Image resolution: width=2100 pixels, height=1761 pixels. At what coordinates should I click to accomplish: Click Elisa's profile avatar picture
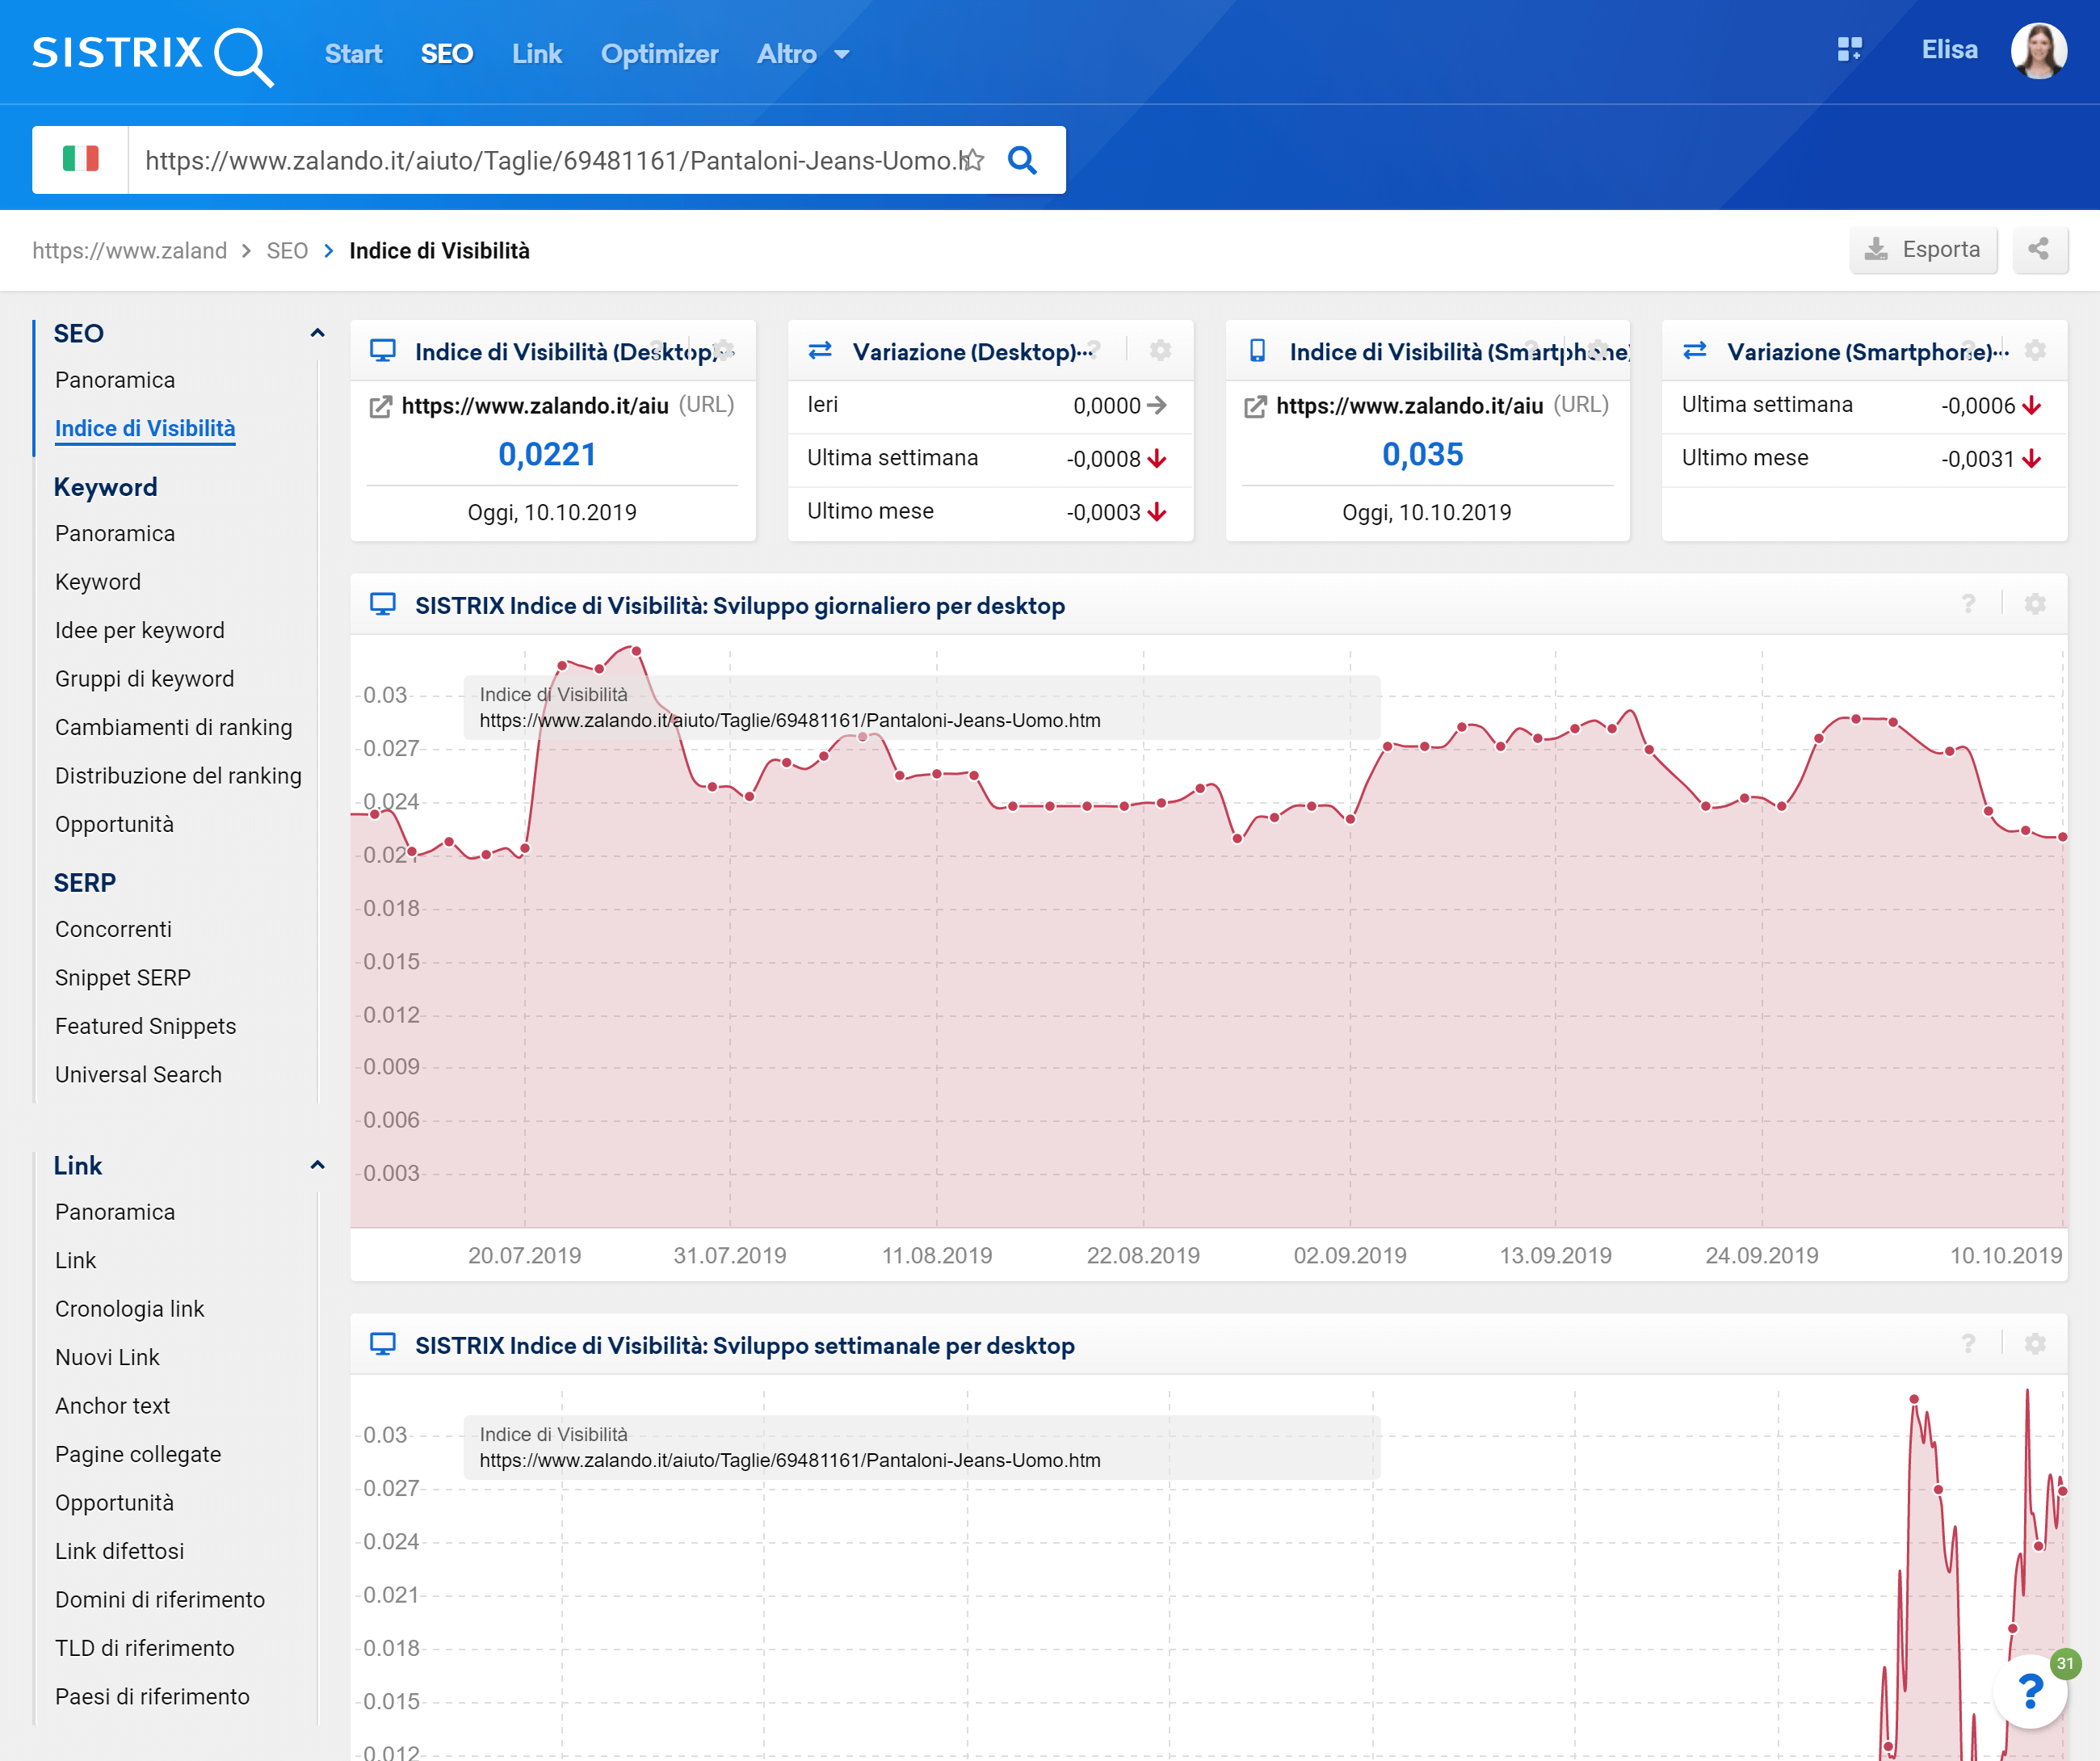(2038, 50)
